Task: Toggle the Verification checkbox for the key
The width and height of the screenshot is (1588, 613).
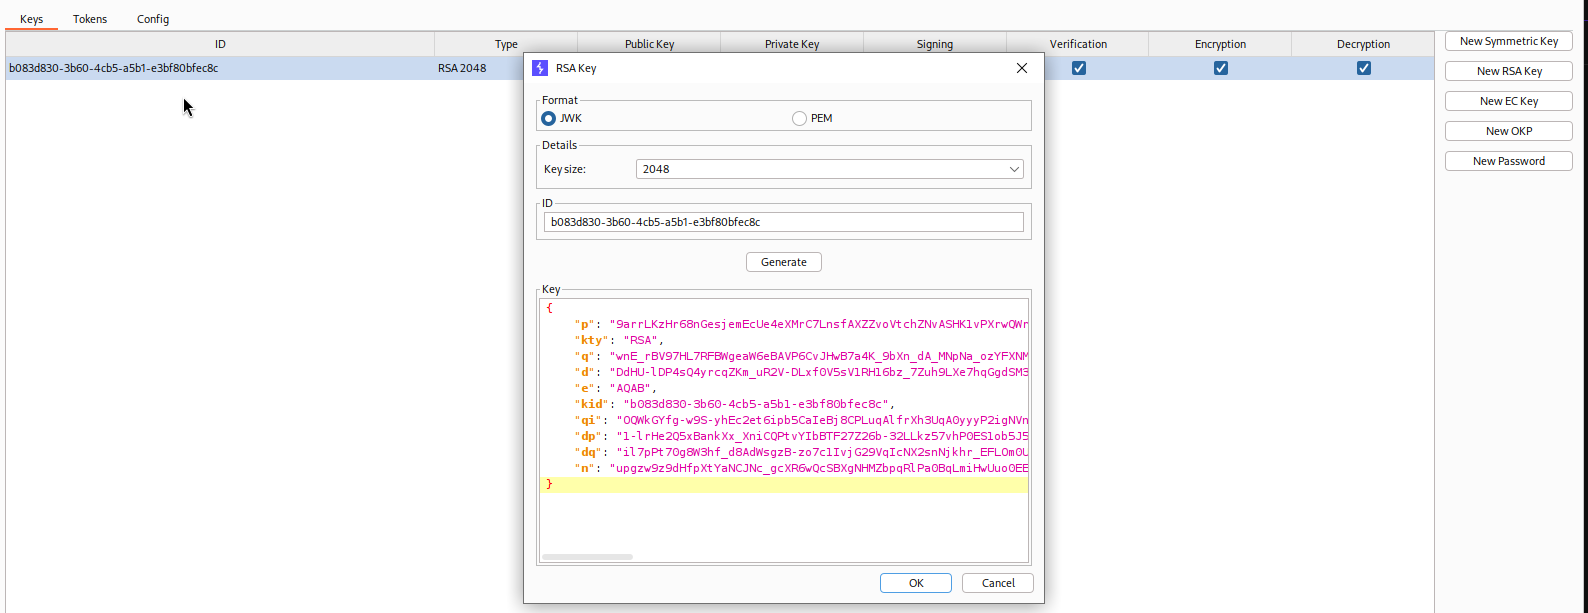Action: pyautogui.click(x=1078, y=68)
